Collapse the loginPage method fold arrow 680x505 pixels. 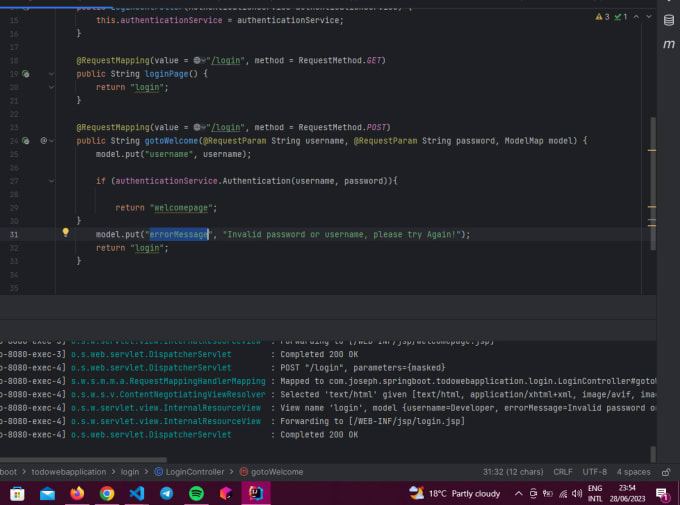[51, 74]
